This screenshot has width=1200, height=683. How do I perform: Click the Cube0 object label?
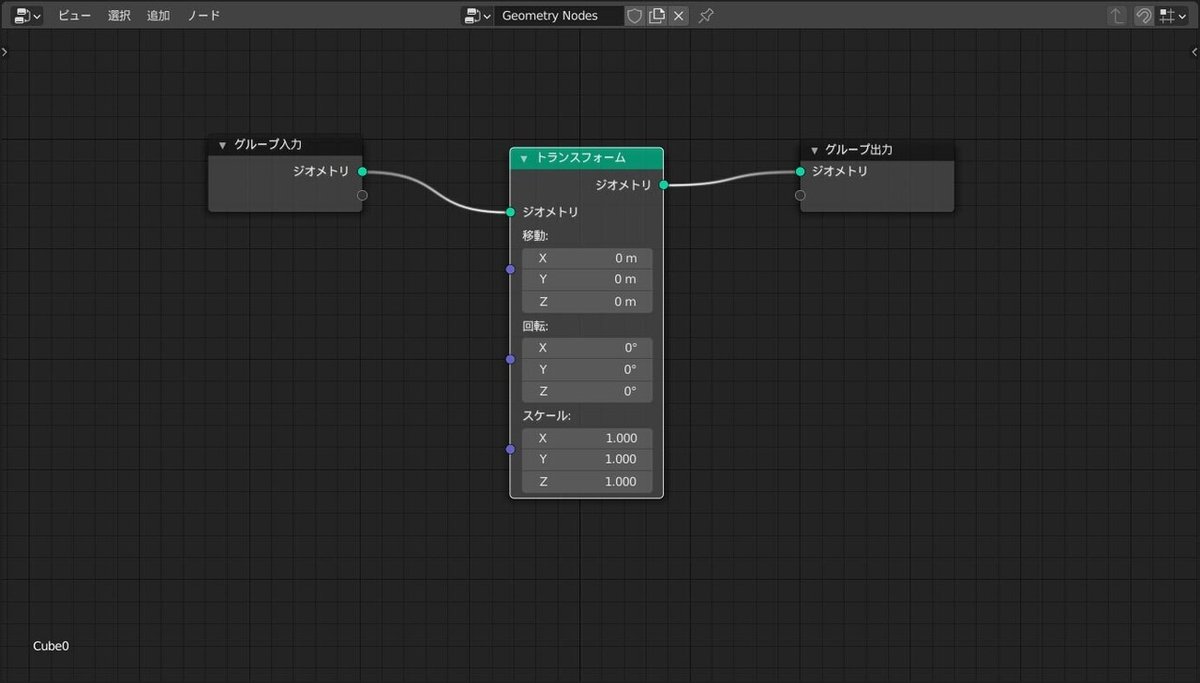click(51, 646)
